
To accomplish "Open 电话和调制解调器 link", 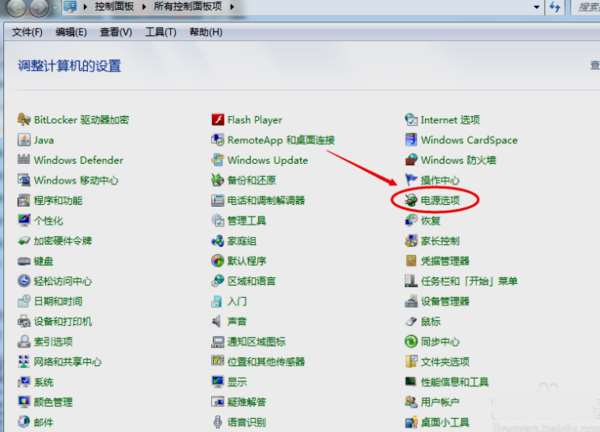I will click(x=266, y=201).
